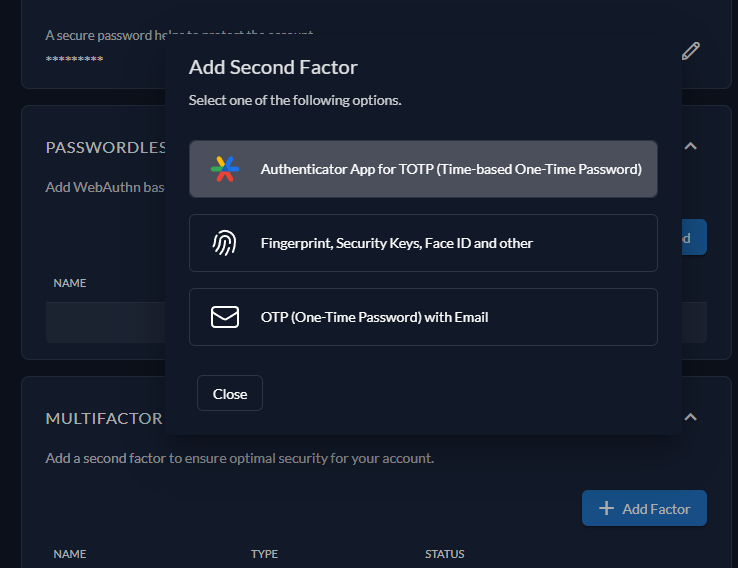Click the TYPE column header

tap(264, 554)
